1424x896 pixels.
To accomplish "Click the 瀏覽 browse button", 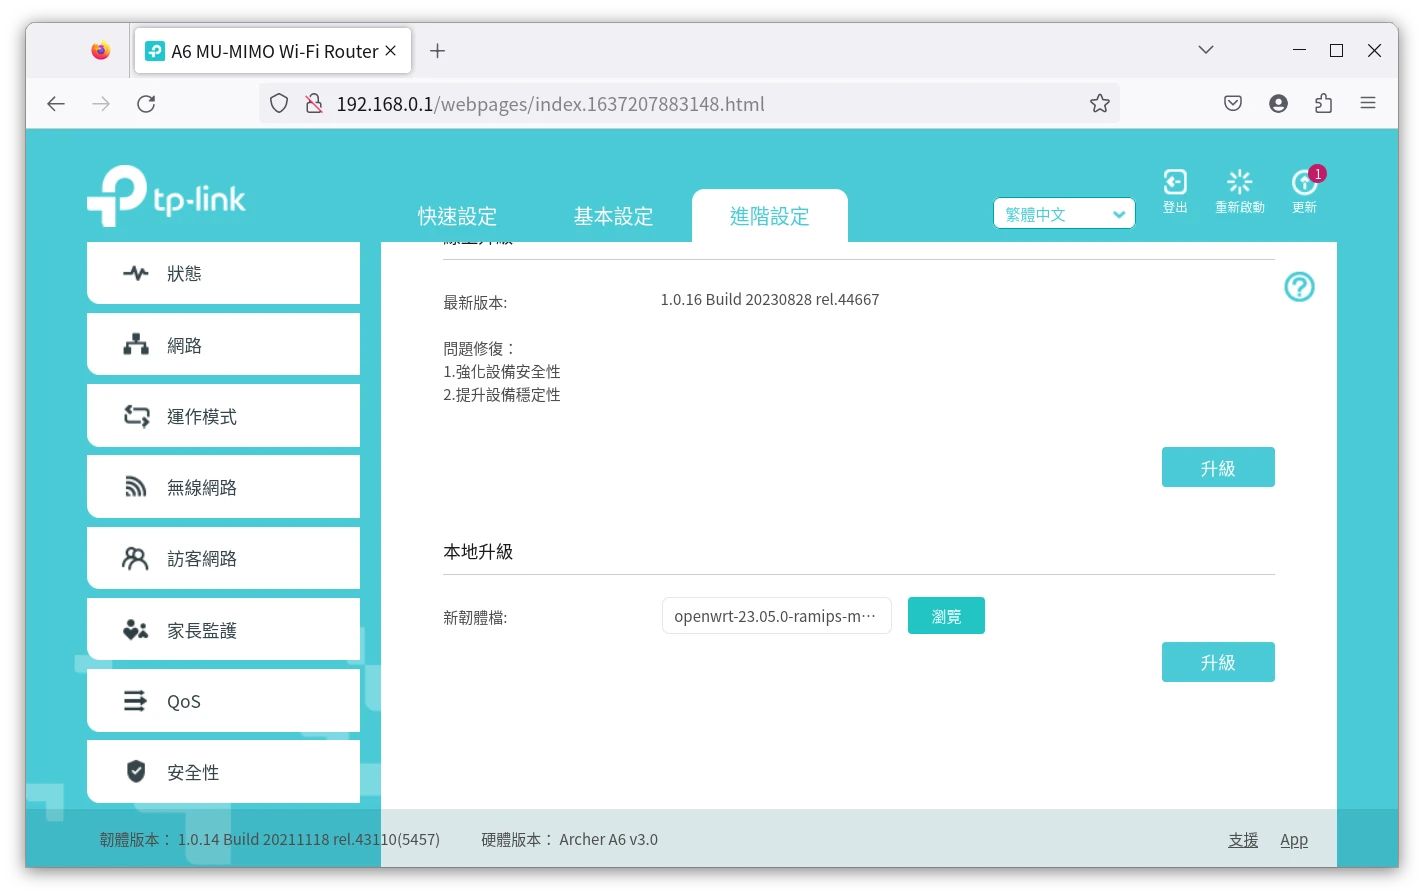I will [946, 616].
